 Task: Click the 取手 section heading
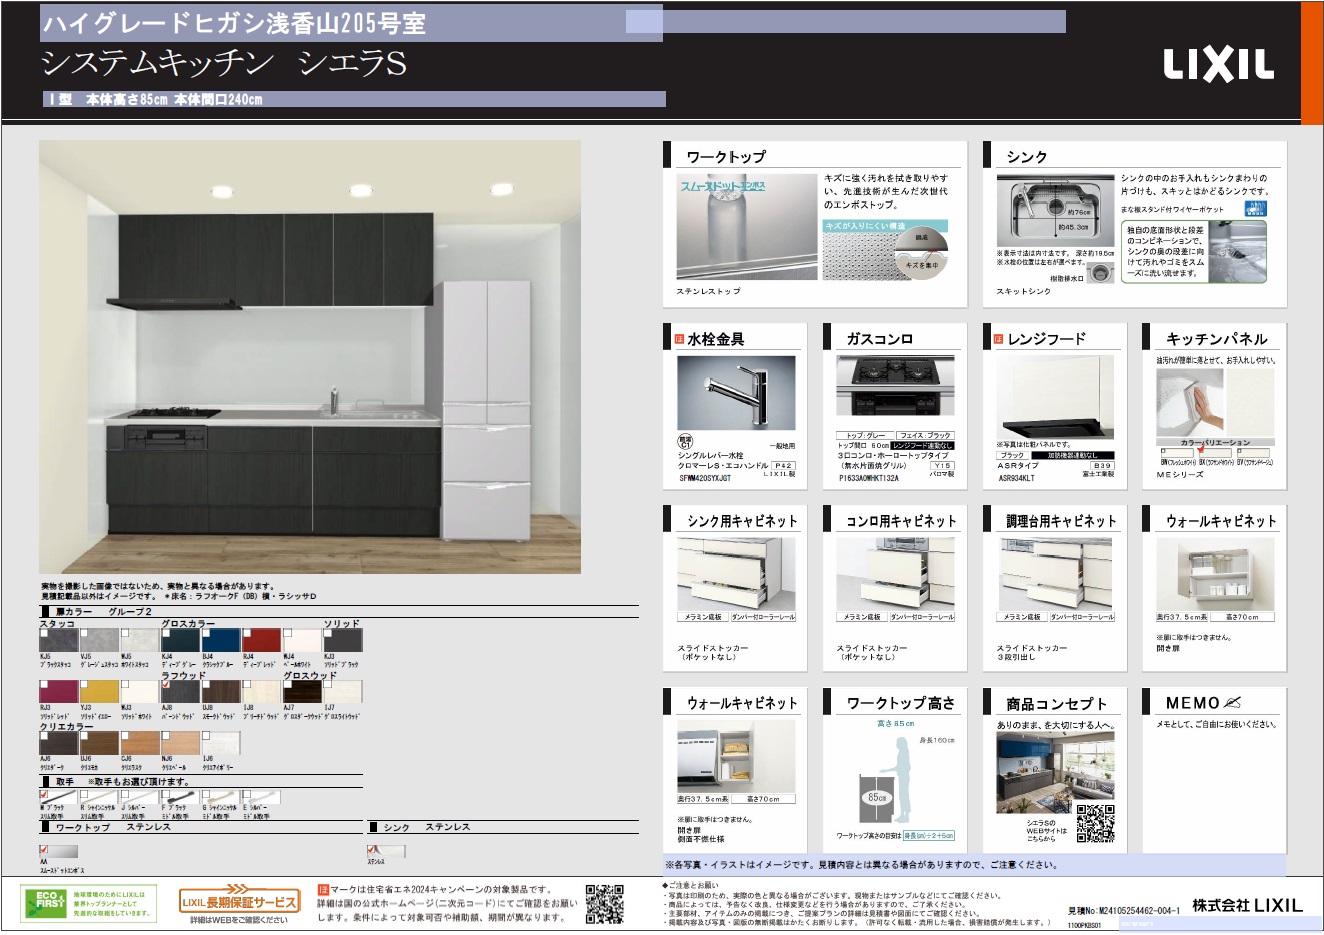[65, 781]
